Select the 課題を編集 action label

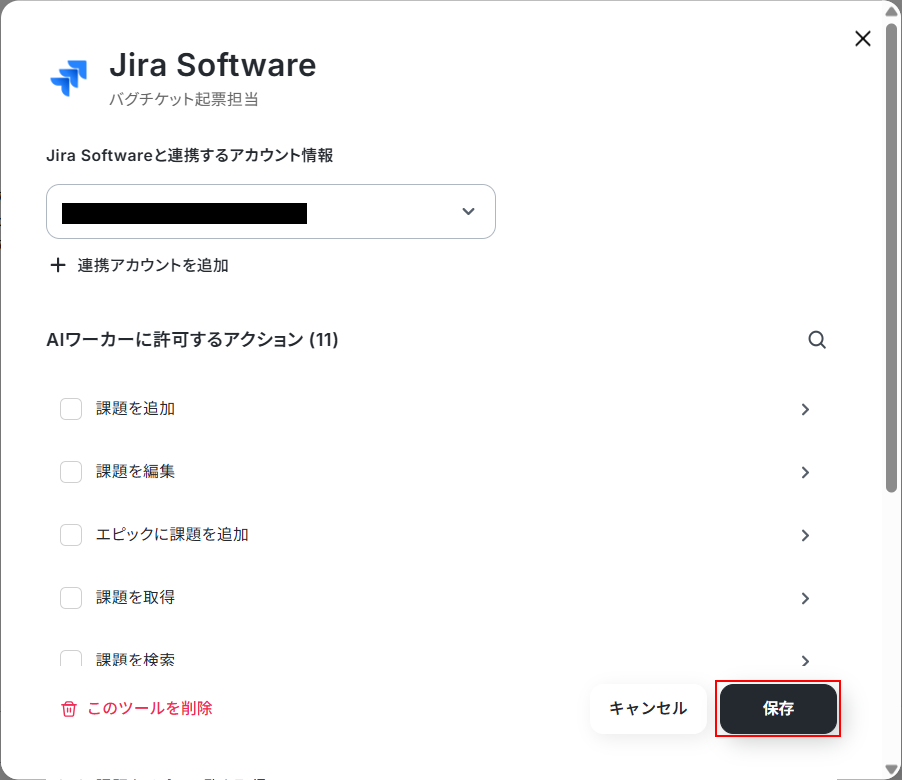(x=135, y=472)
